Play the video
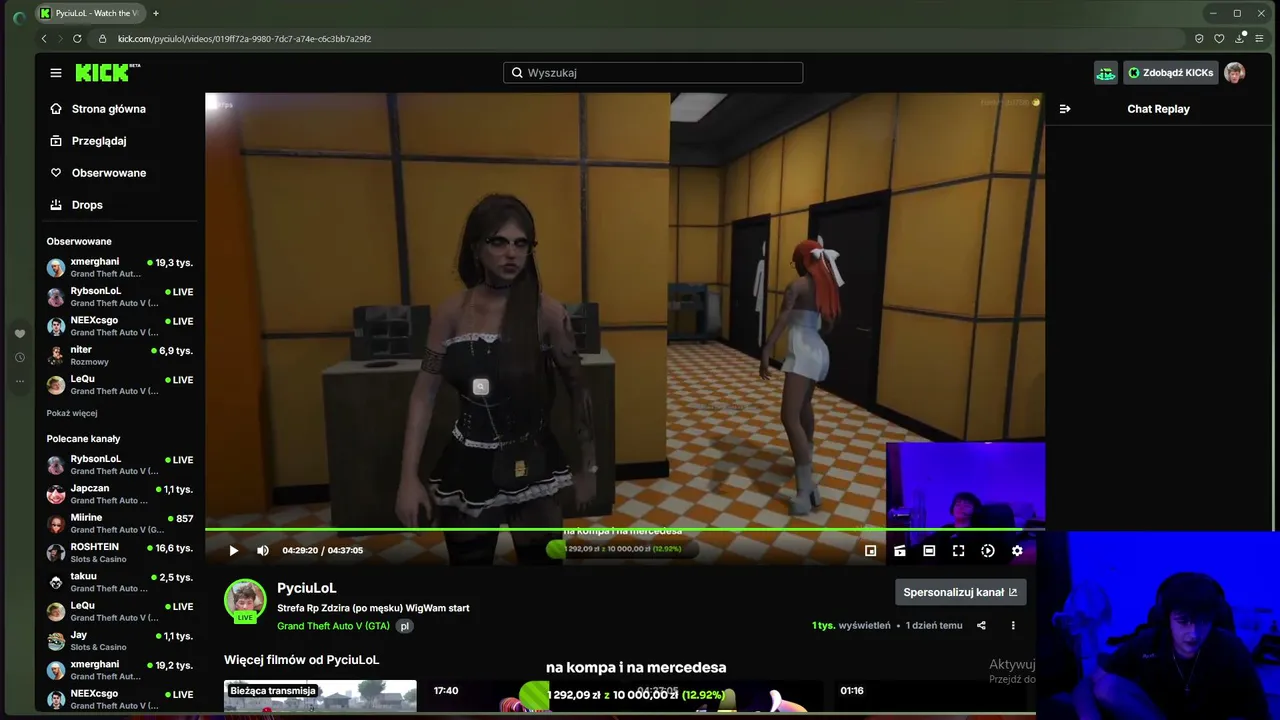The image size is (1280, 720). 234,551
